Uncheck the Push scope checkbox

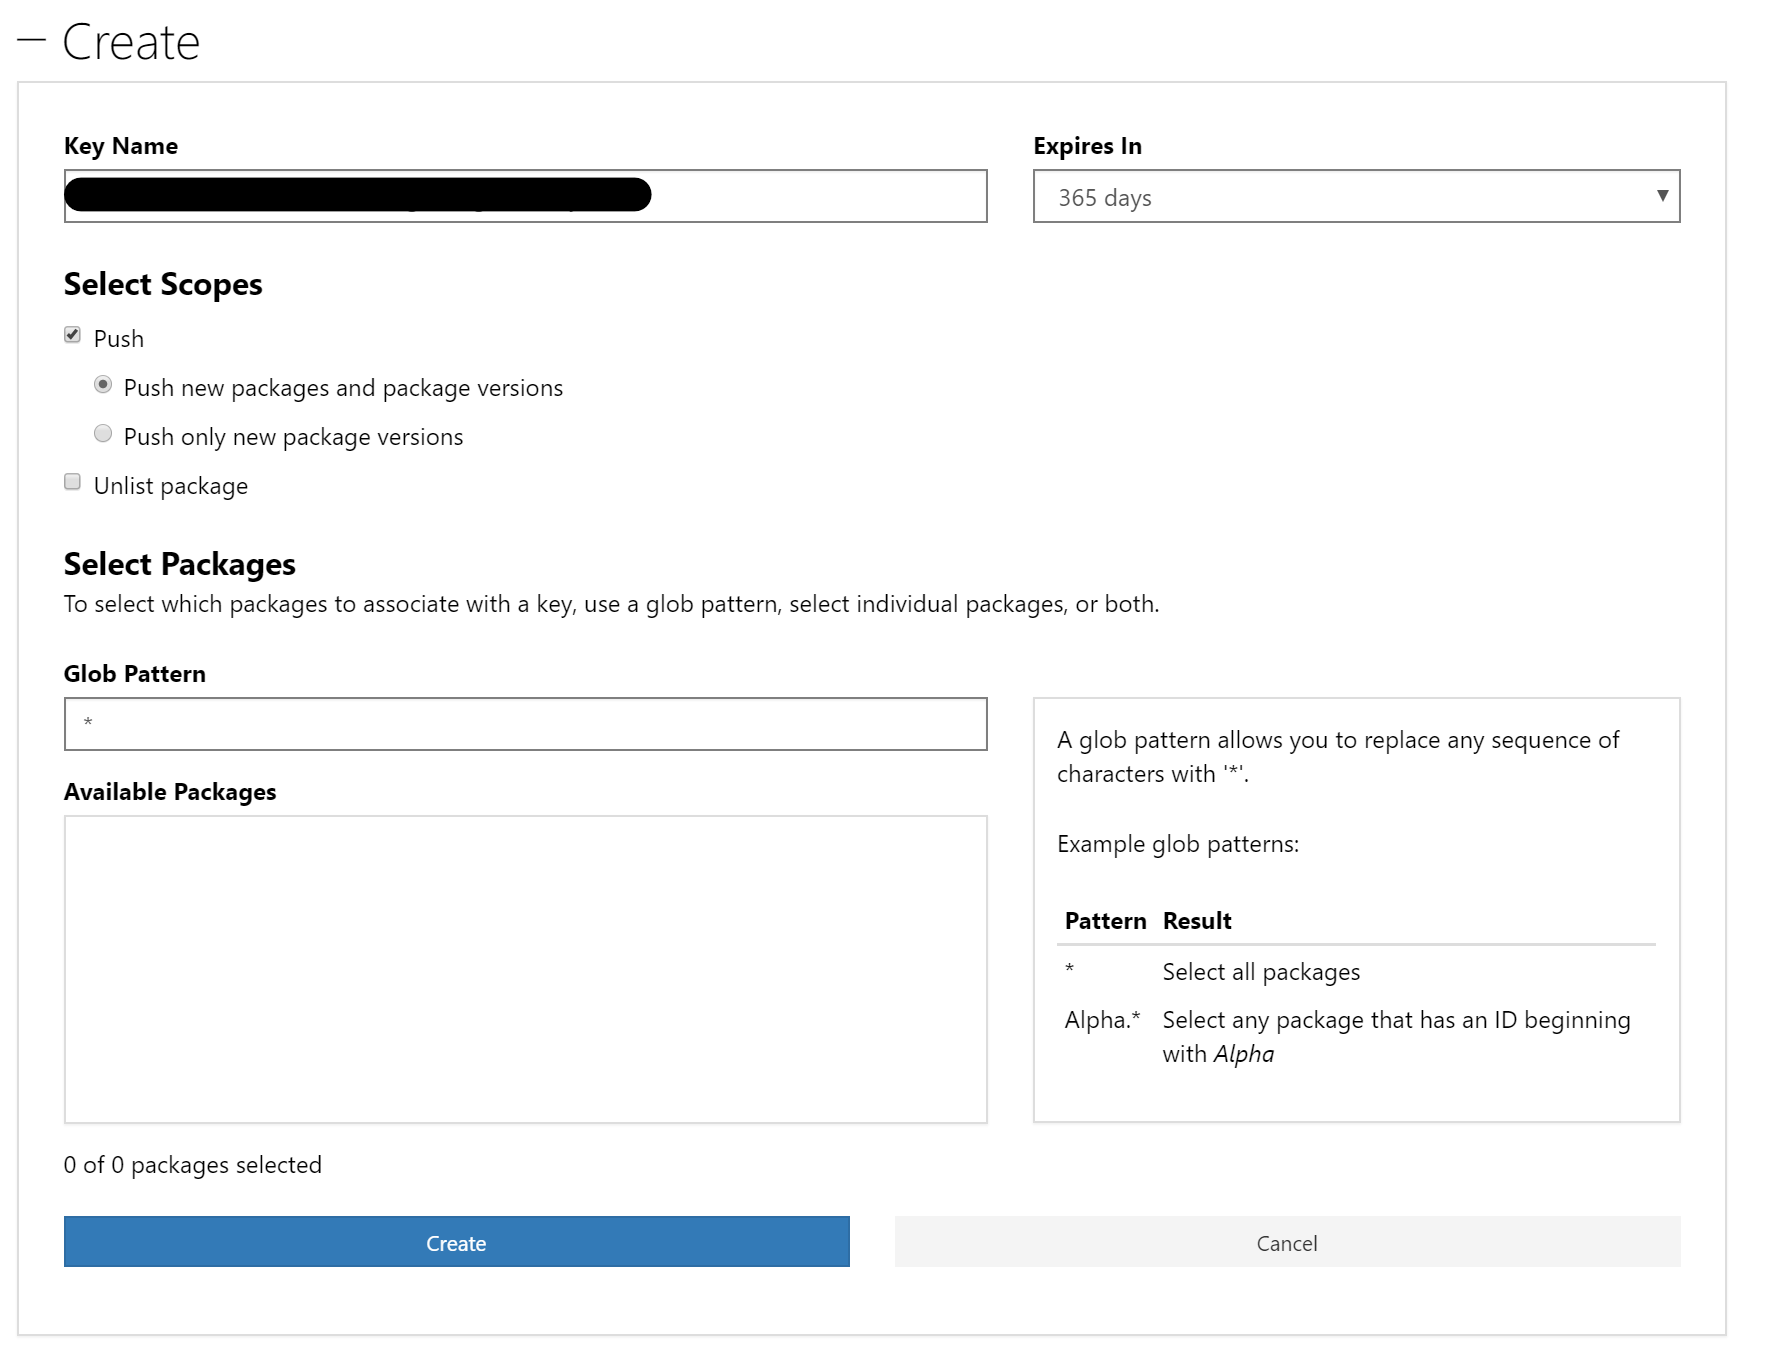pos(73,335)
